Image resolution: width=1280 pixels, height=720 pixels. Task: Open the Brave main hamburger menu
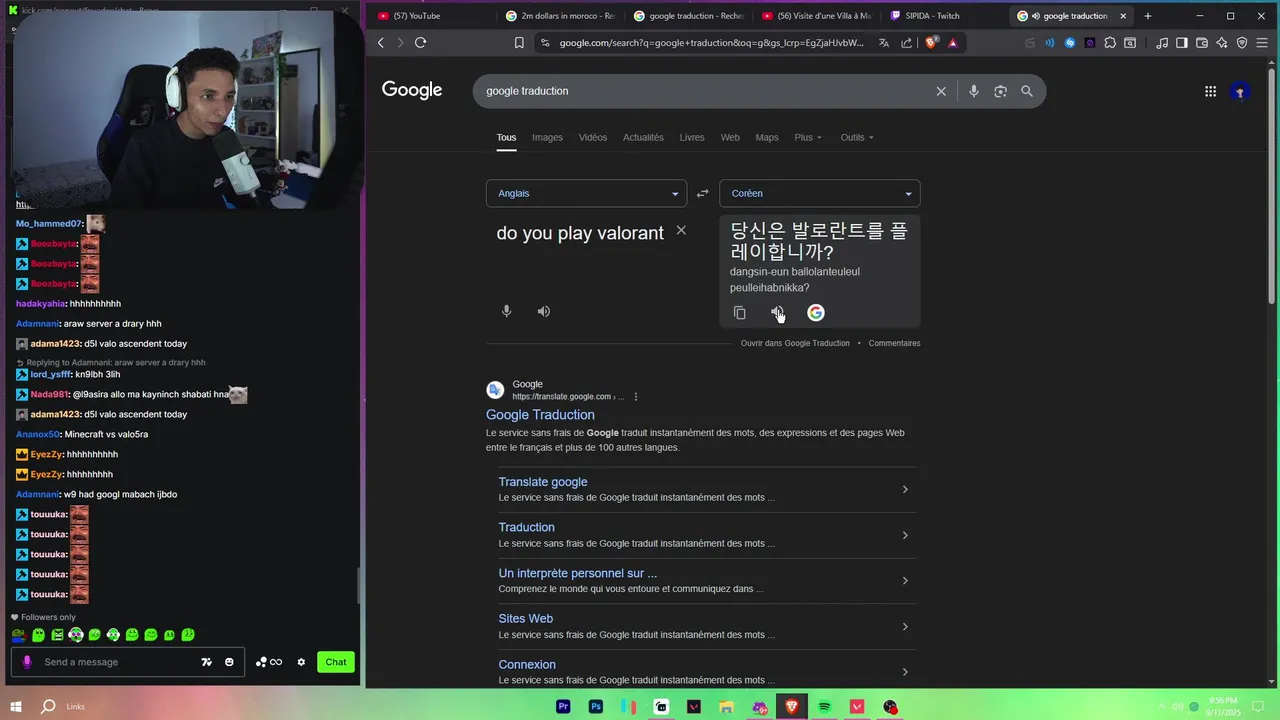[x=1263, y=43]
